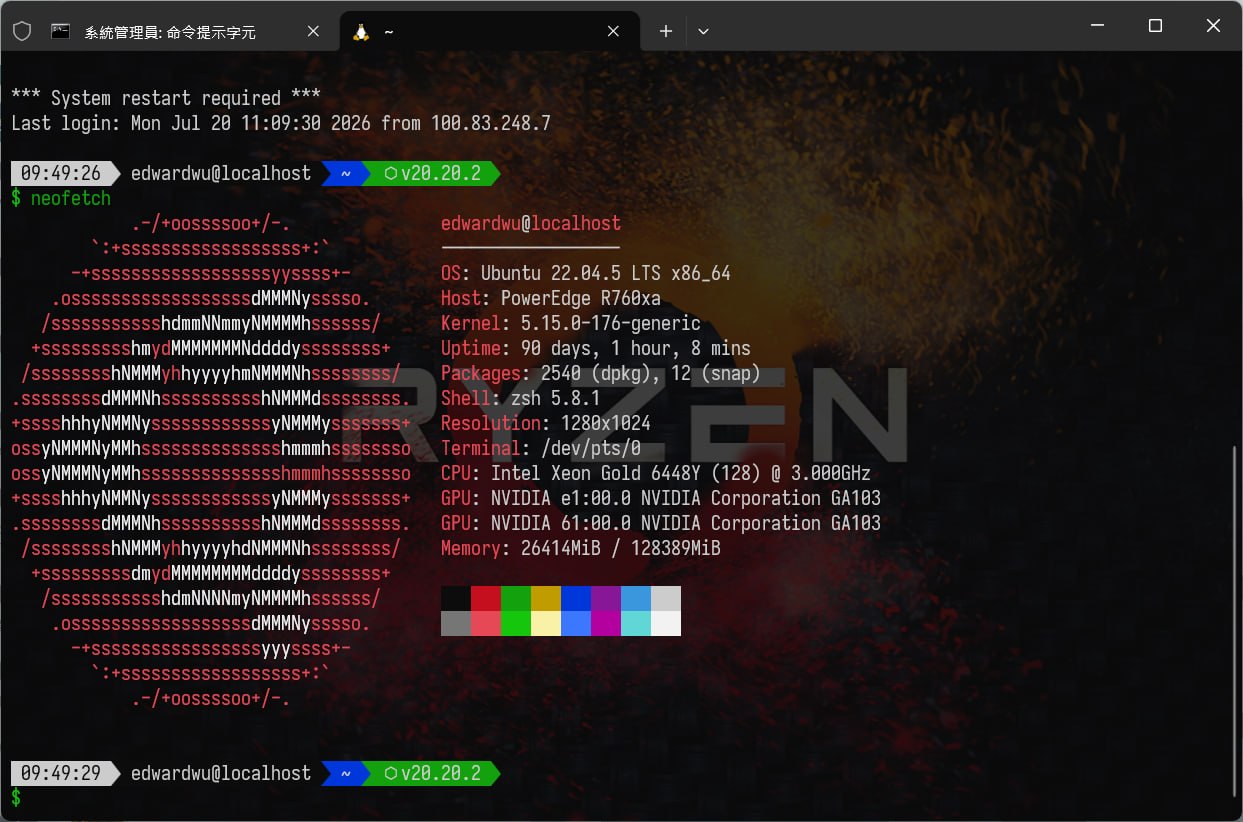Click the Packages: 2540 (dpkg) line

click(x=601, y=373)
